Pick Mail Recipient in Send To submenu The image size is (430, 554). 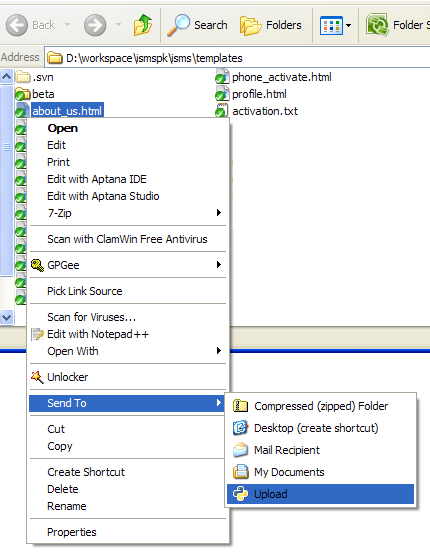click(x=320, y=450)
